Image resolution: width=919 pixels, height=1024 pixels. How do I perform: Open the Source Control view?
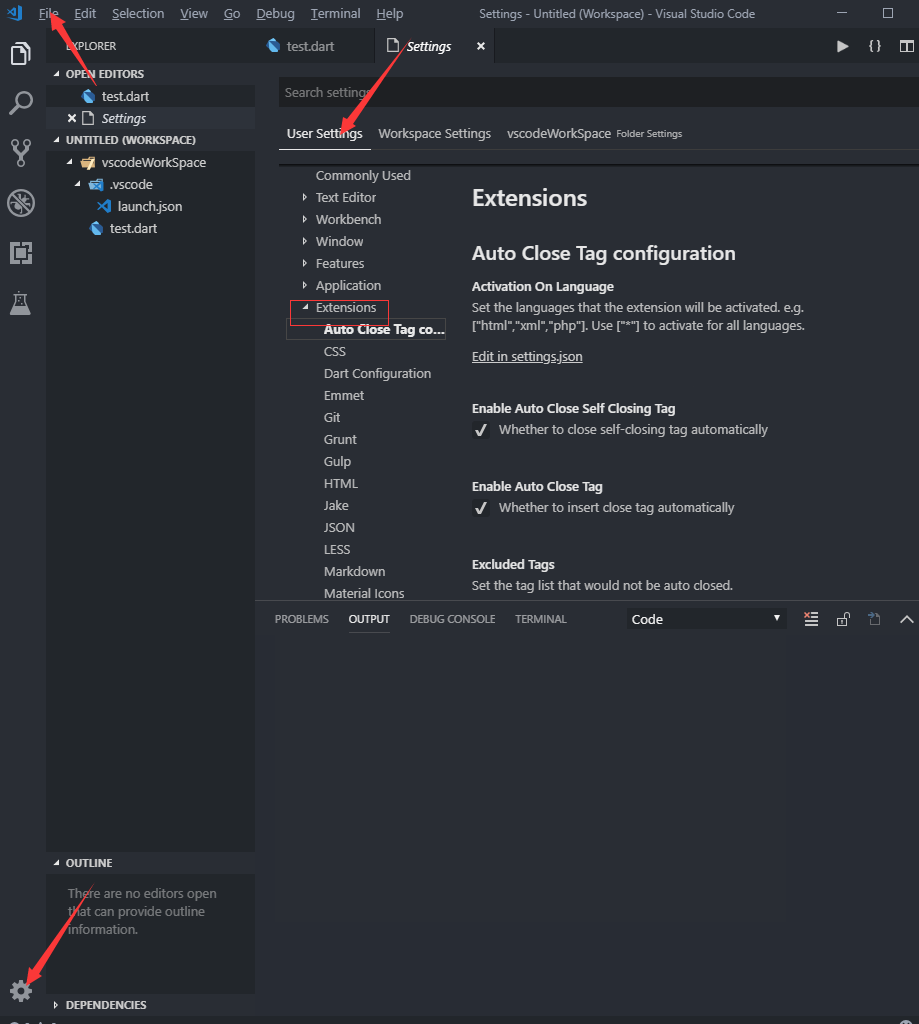pos(21,152)
